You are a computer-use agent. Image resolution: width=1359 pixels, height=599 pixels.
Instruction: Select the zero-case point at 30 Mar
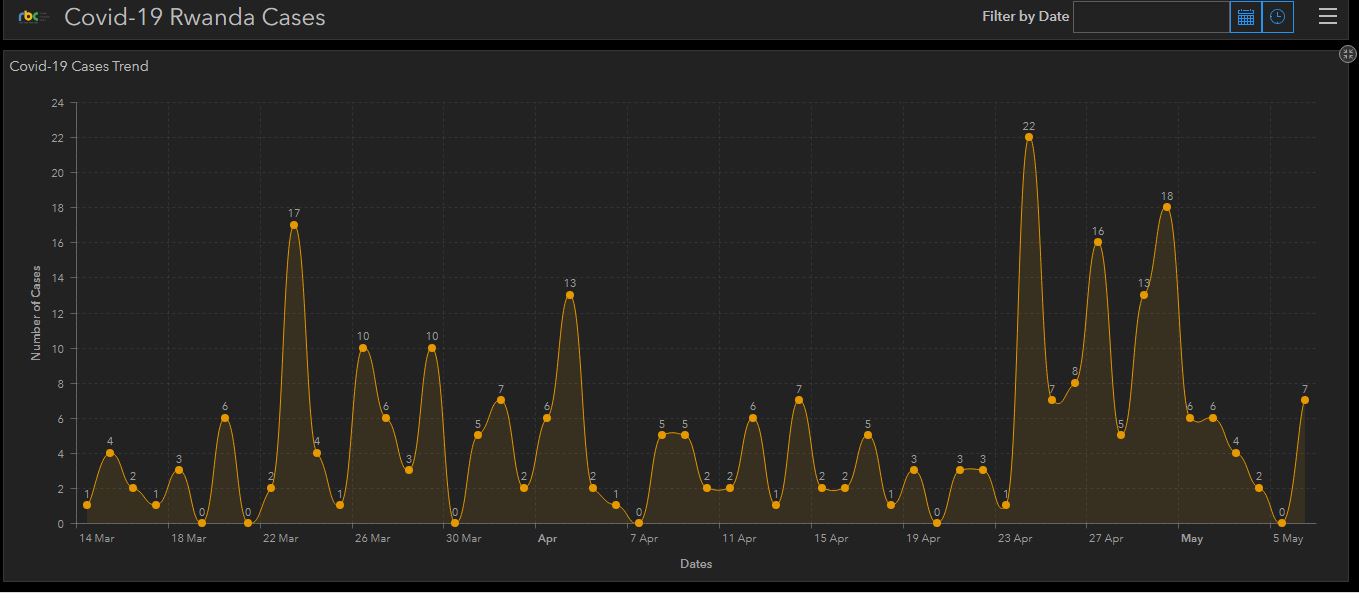click(x=455, y=523)
